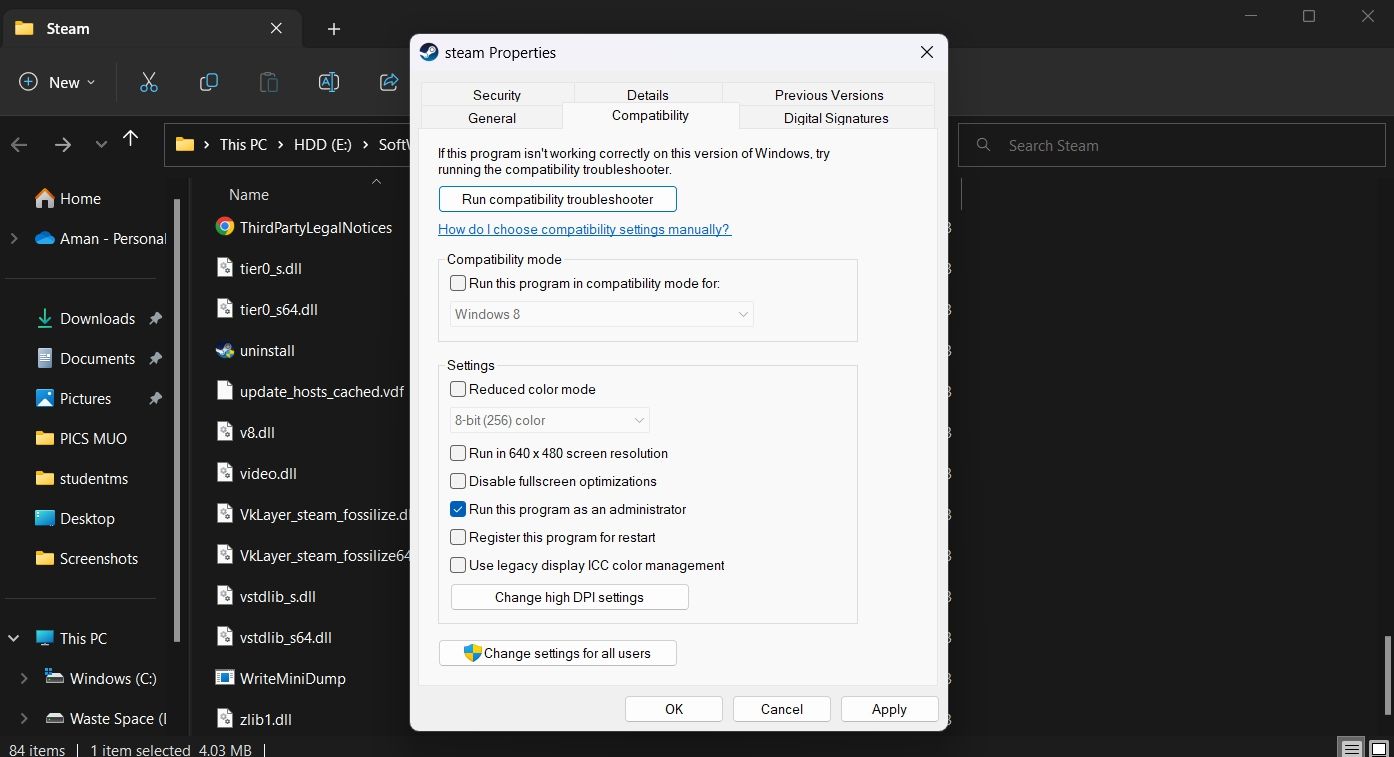Tick the Reduced color mode checkbox
1394x757 pixels.
(x=458, y=389)
